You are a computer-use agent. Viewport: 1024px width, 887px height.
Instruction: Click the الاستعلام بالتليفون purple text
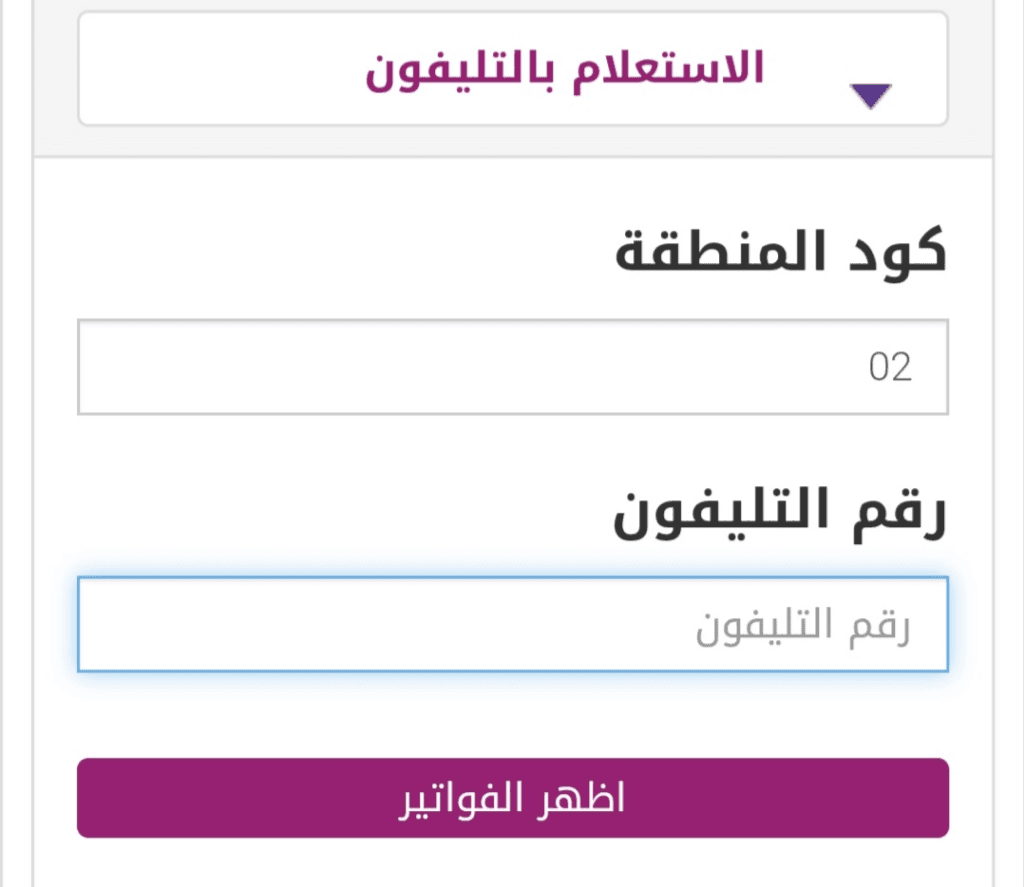click(x=565, y=68)
